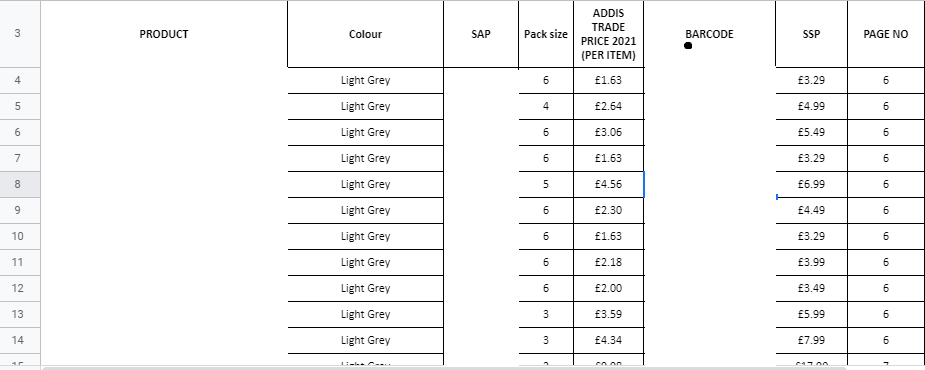Click the Light Grey cell in row 10
The image size is (925, 370).
pos(365,236)
